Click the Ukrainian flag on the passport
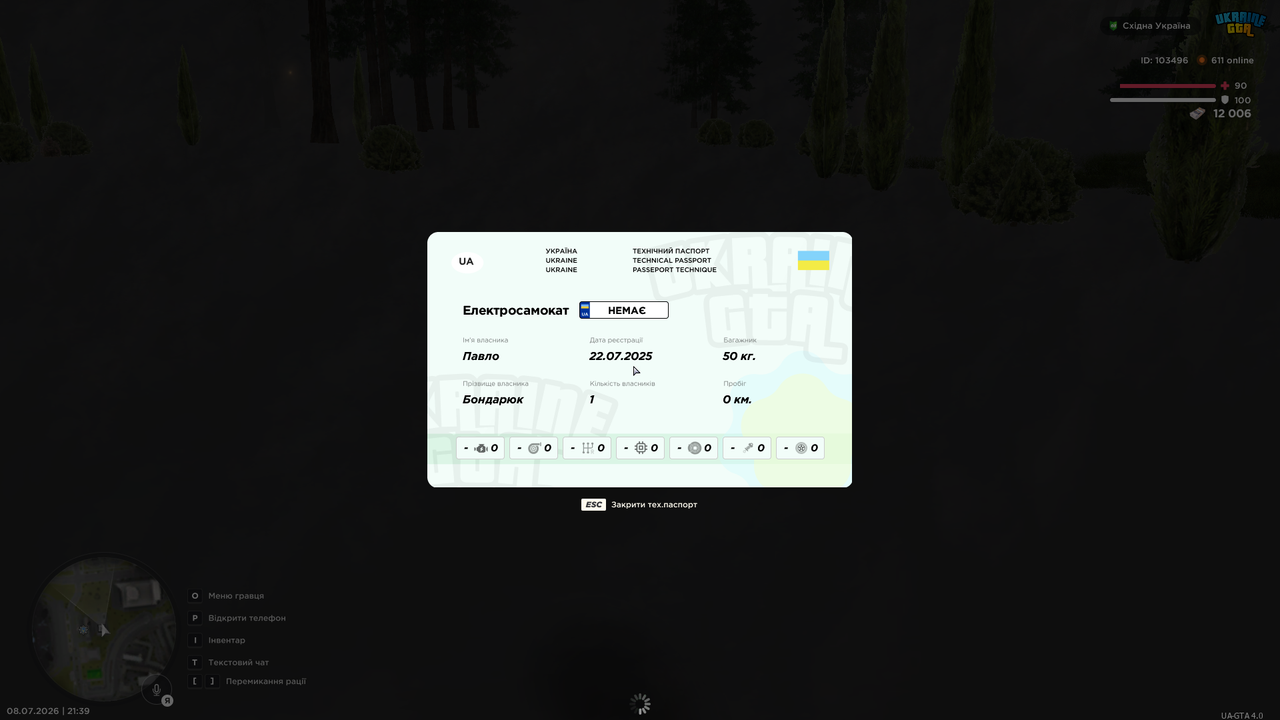Image resolution: width=1280 pixels, height=720 pixels. pyautogui.click(x=813, y=261)
